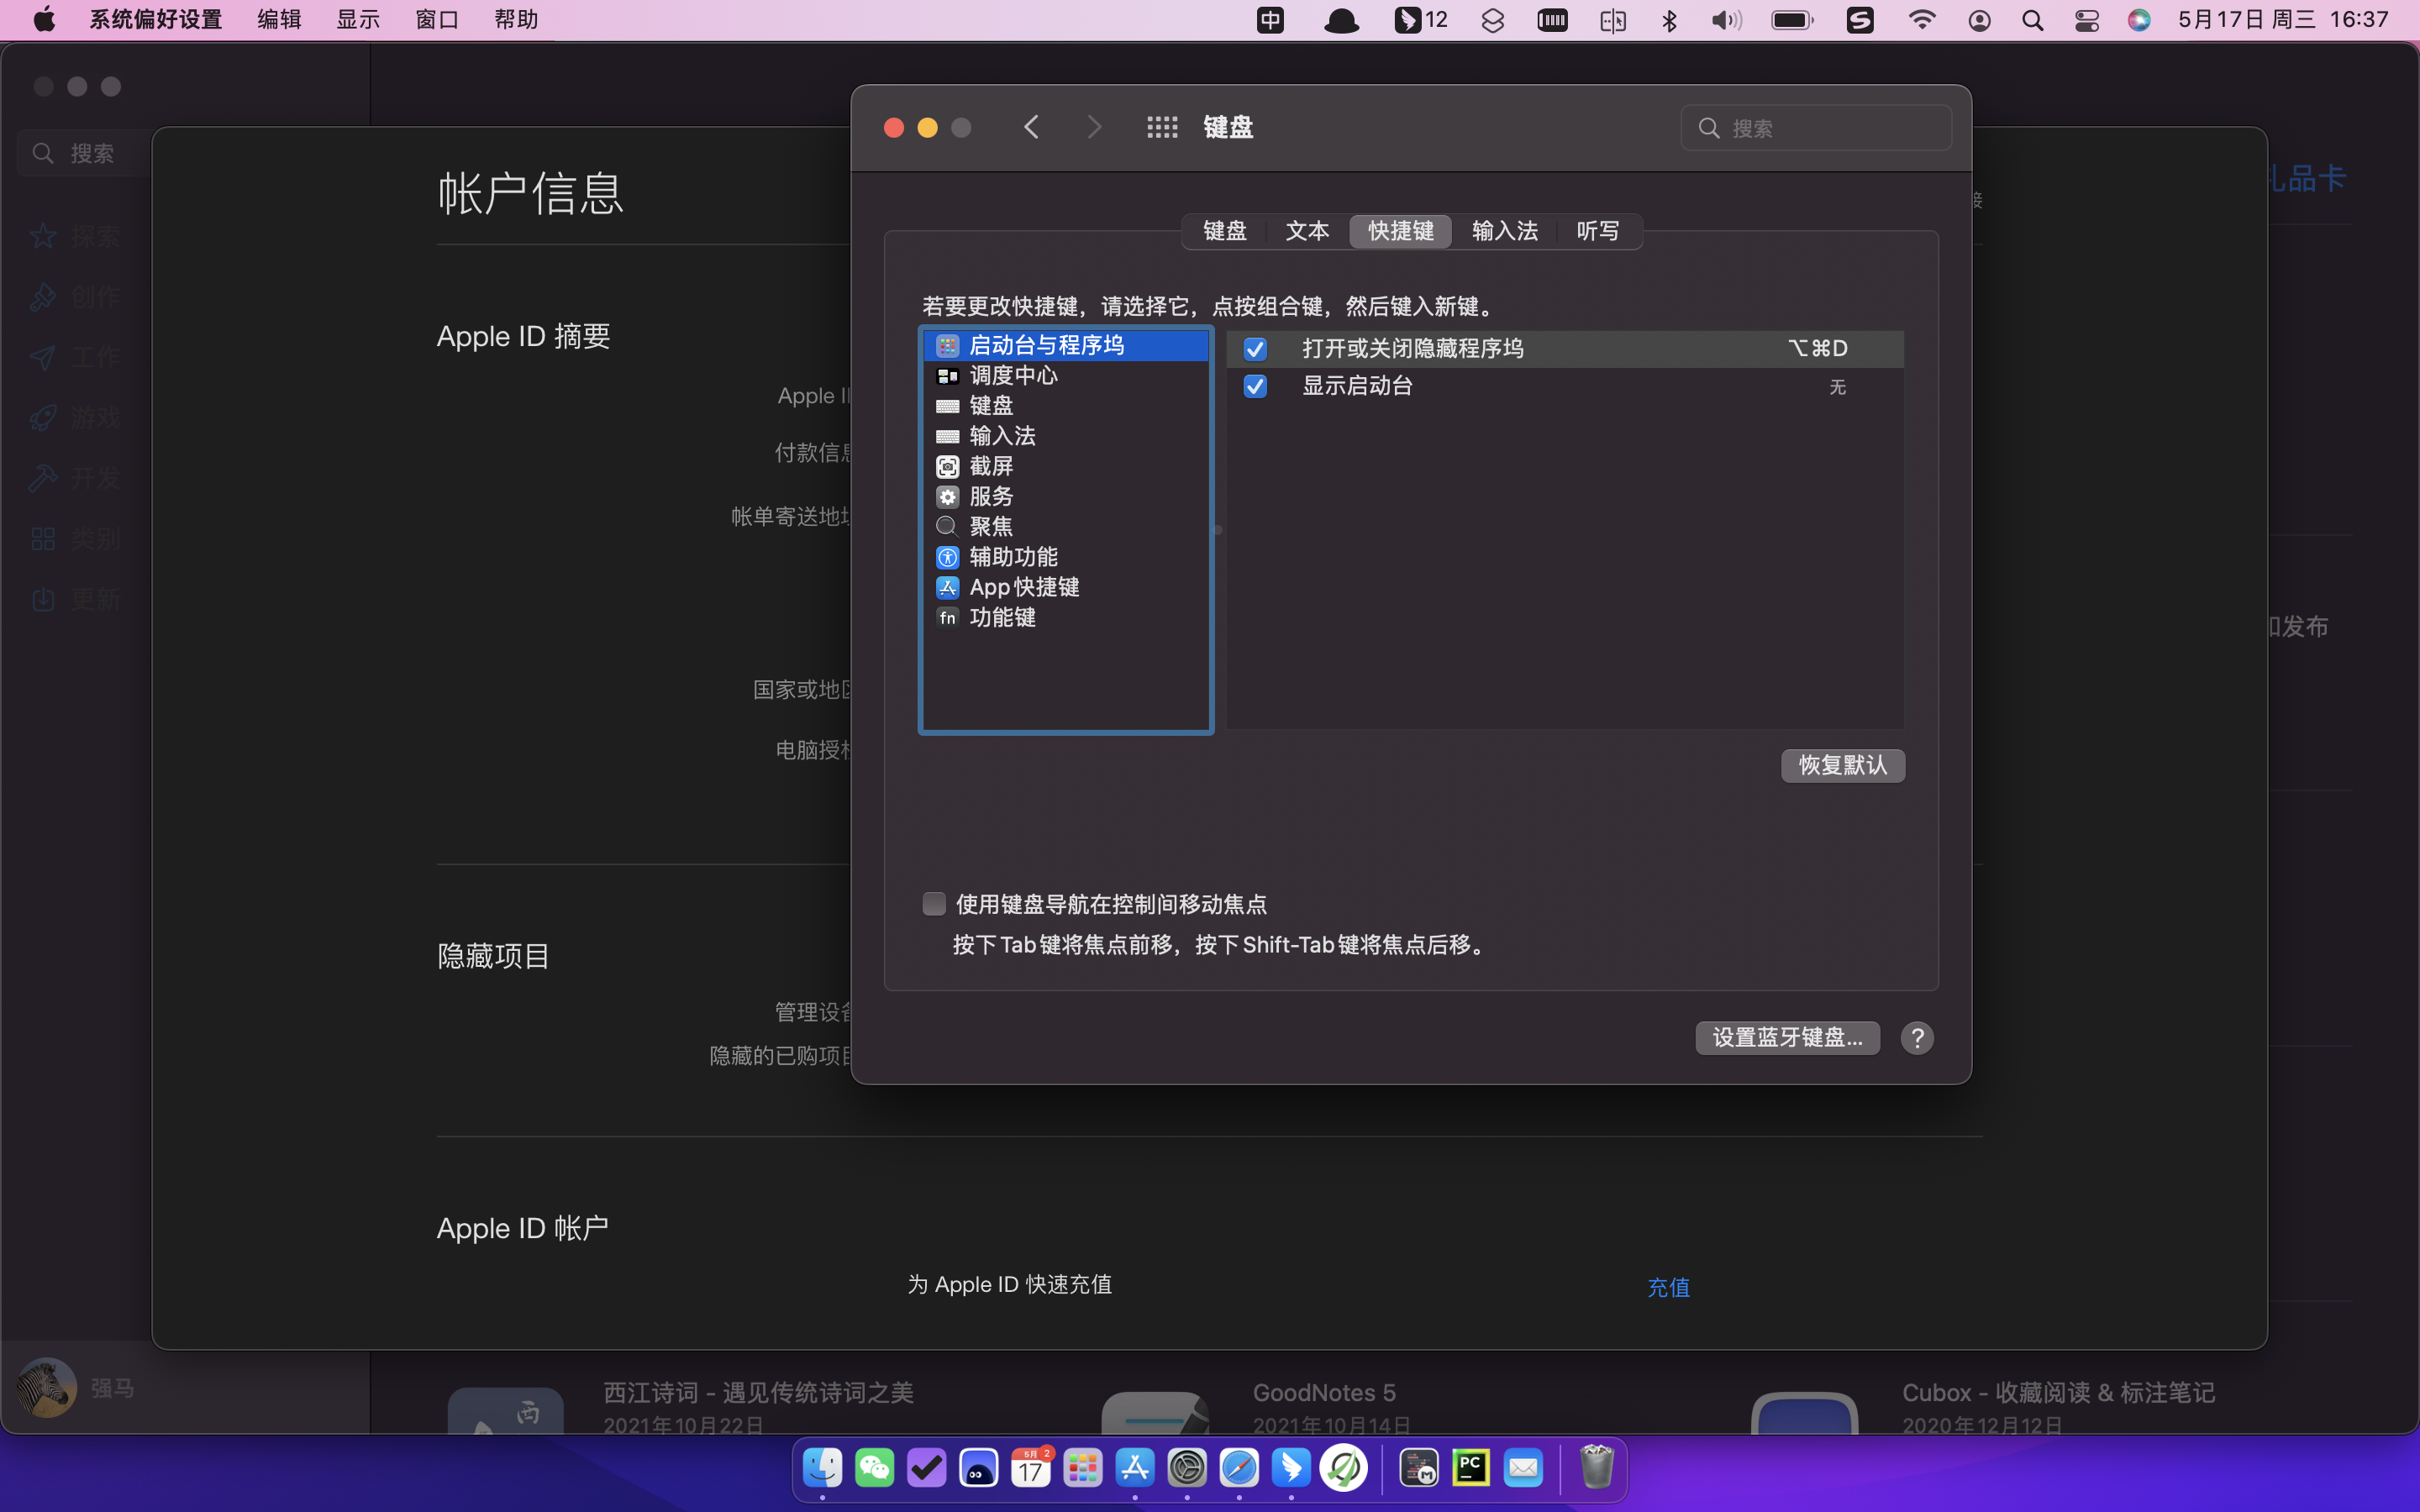Open the 帮助 menu
The width and height of the screenshot is (2420, 1512).
[516, 20]
